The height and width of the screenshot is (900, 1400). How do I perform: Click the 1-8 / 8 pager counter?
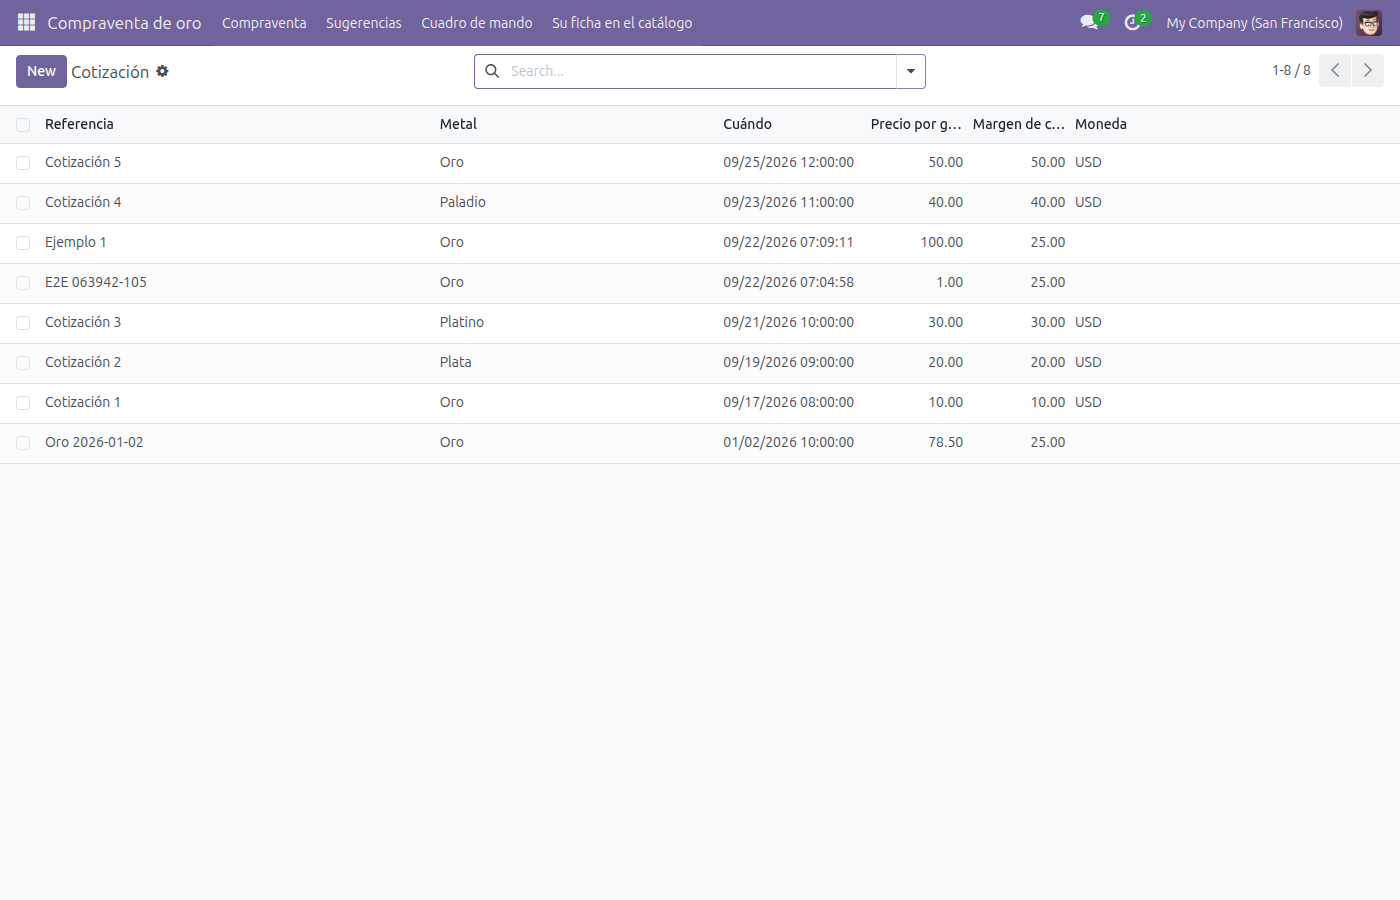tap(1291, 71)
